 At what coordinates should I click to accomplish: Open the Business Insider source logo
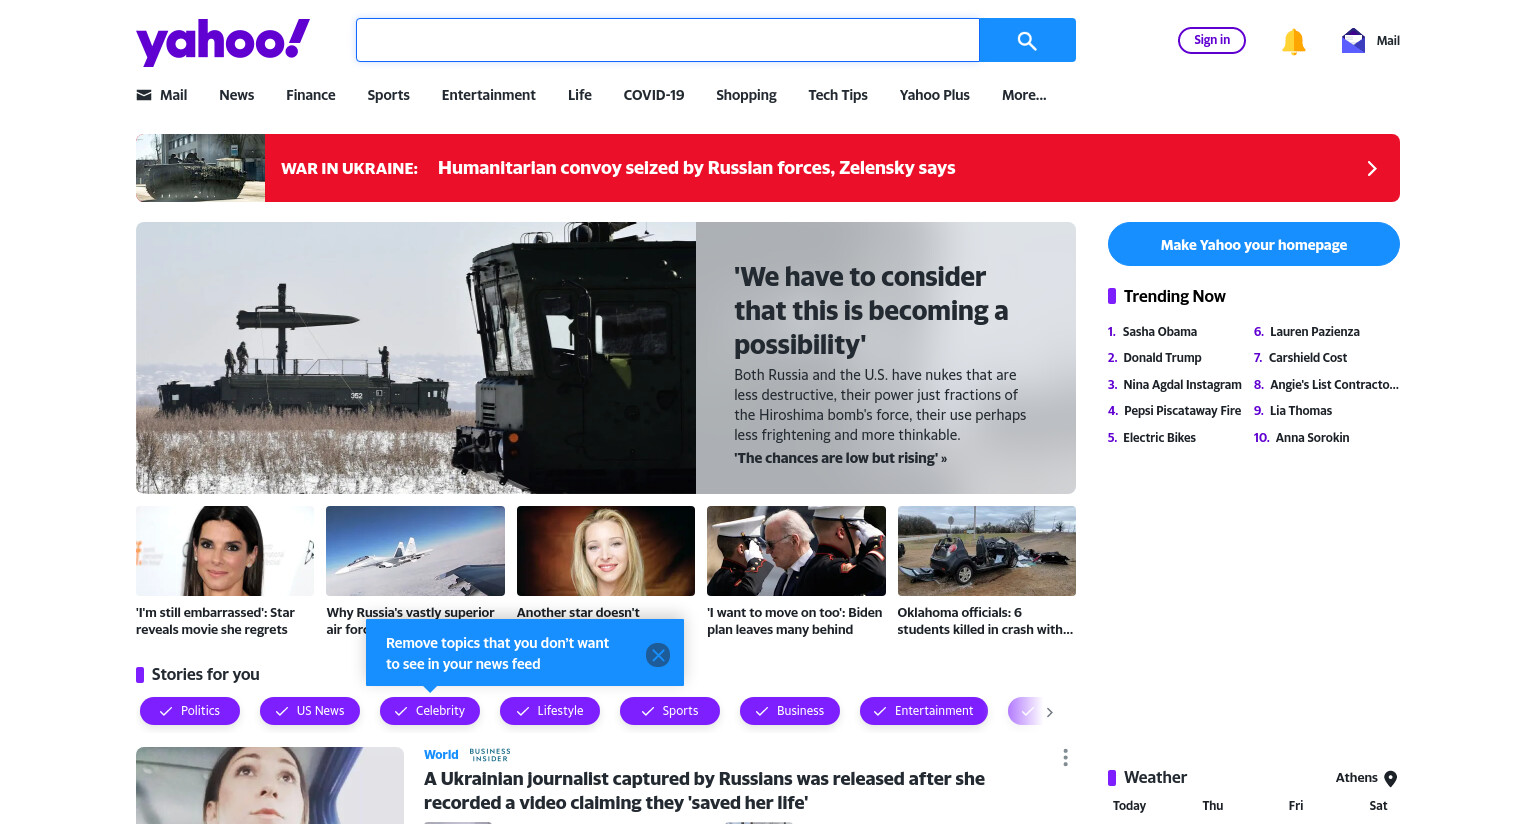(x=490, y=755)
